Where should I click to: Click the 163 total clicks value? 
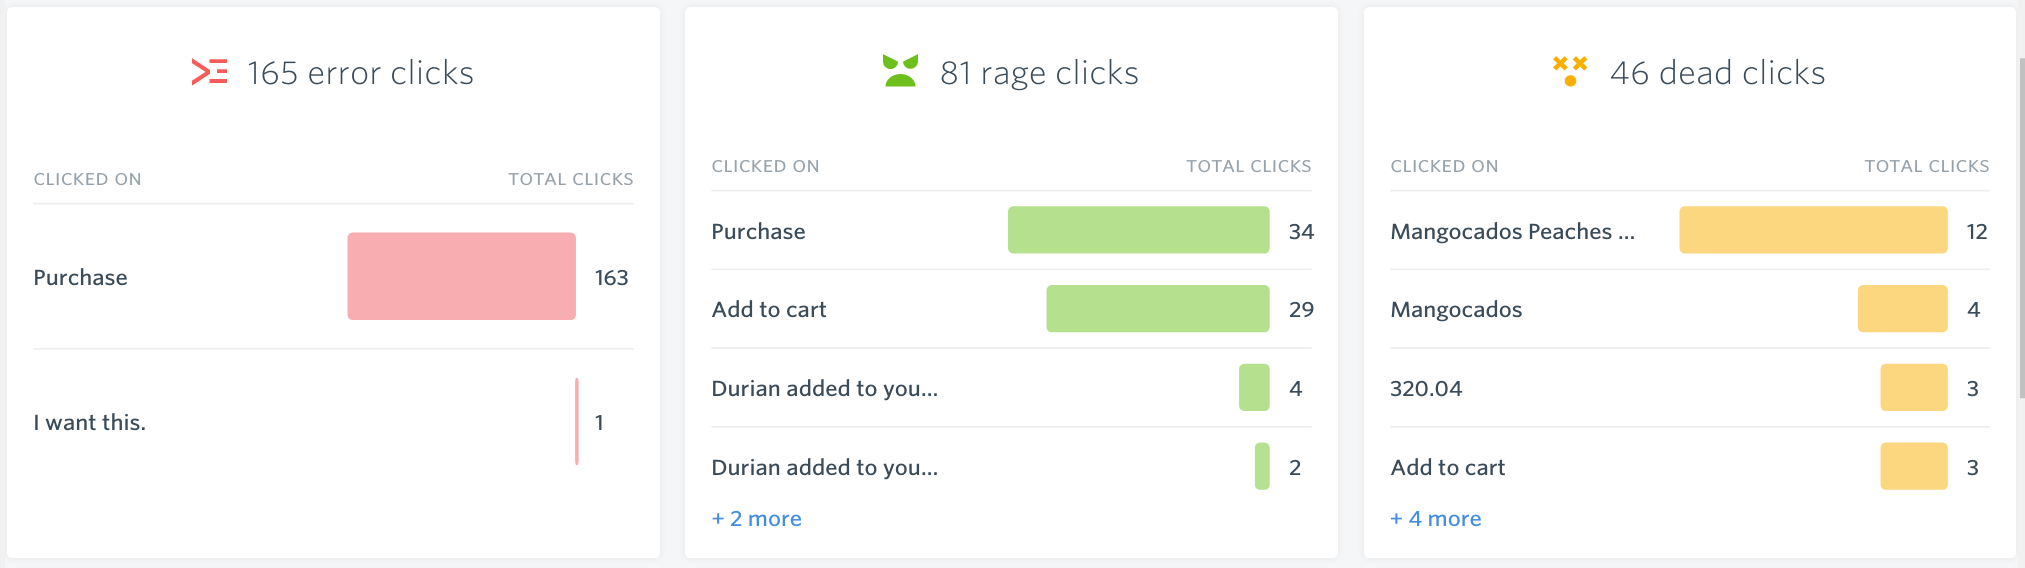click(x=611, y=278)
